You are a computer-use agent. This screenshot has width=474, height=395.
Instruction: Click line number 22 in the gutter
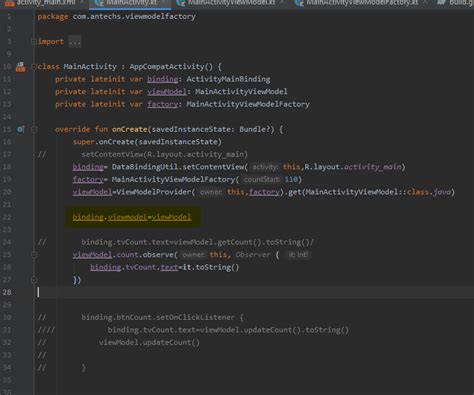[x=7, y=217]
